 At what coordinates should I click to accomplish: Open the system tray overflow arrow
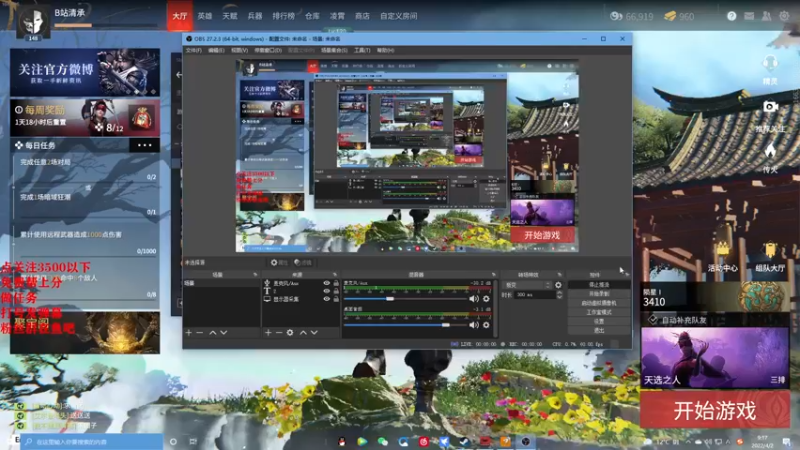688,441
